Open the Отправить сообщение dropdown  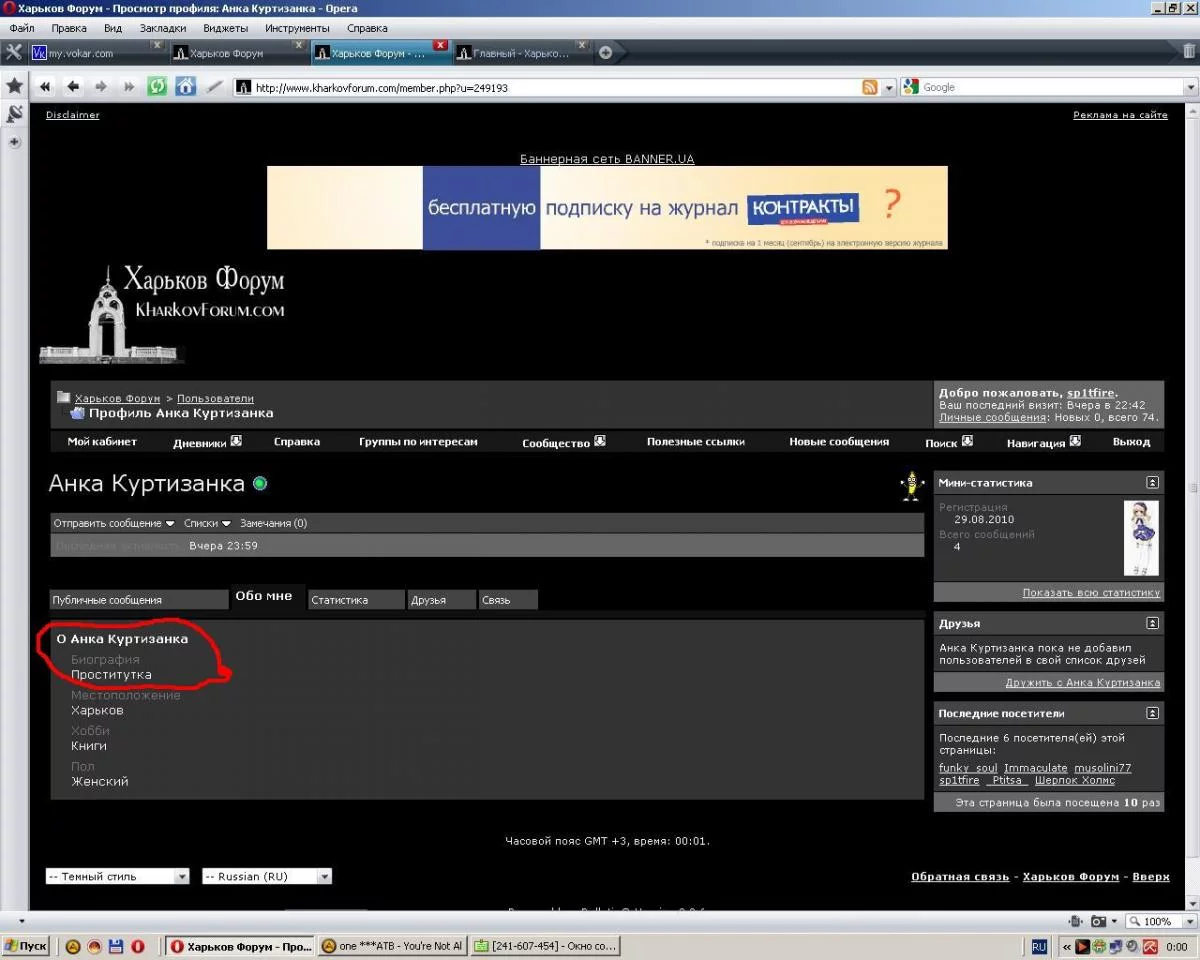tap(114, 523)
